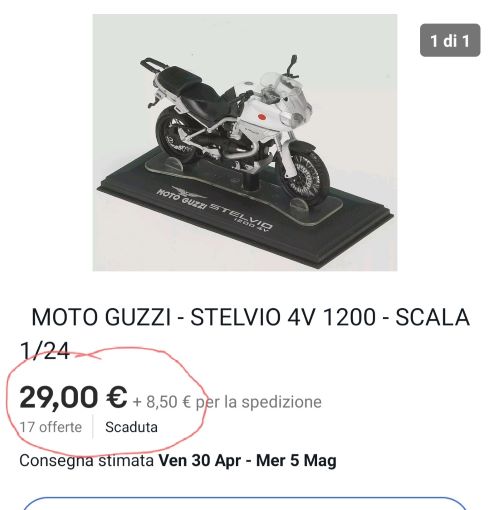
Task: Tap the "1/24" scale text under title
Action: click(x=44, y=351)
